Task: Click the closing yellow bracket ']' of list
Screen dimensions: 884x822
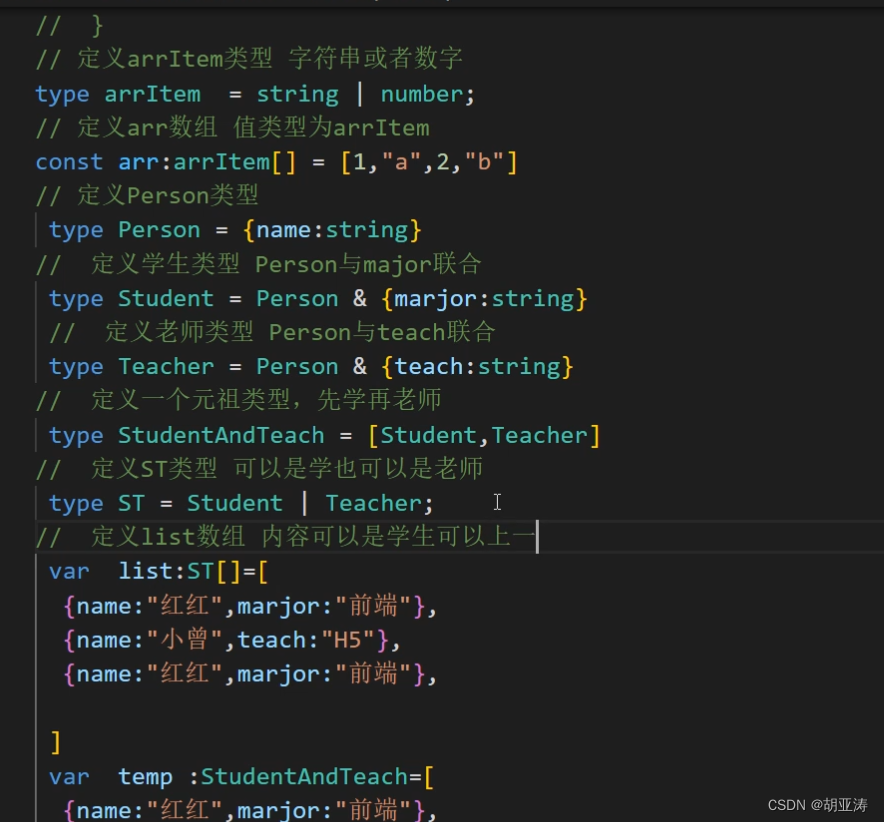Action: coord(55,743)
